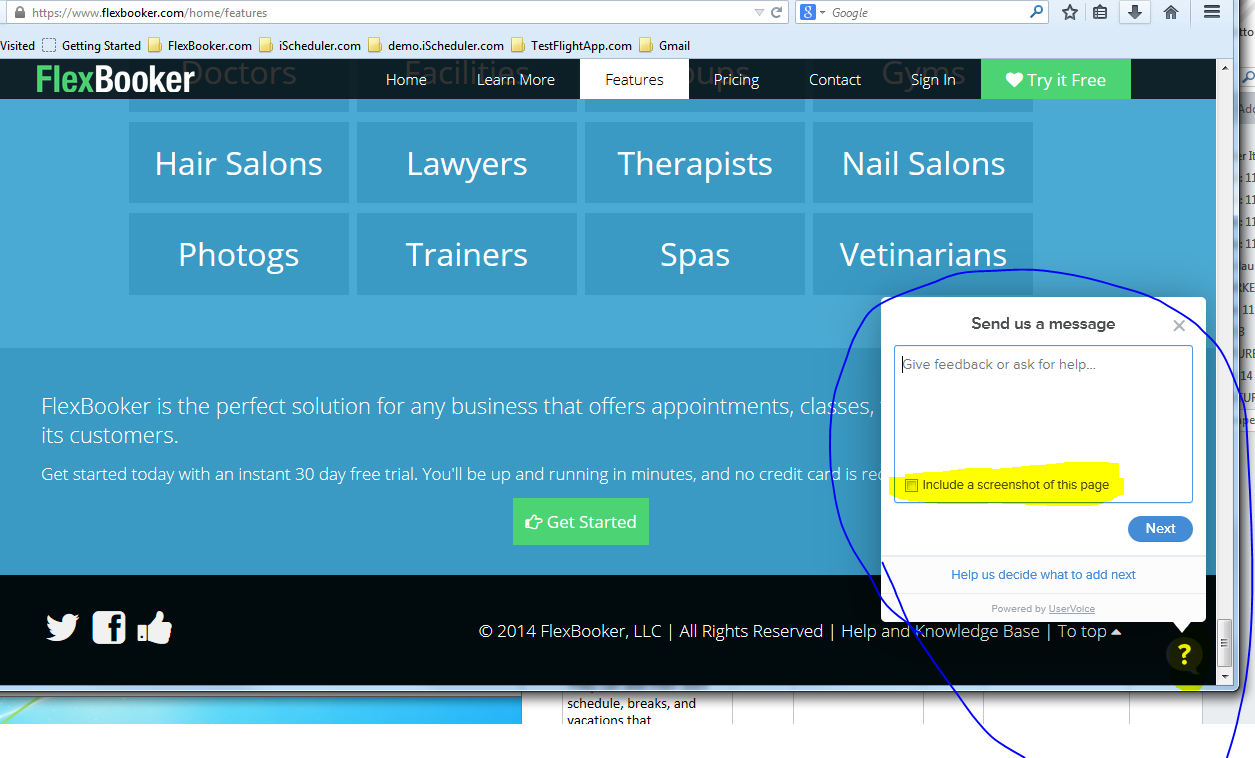The height and width of the screenshot is (758, 1255).
Task: Select the Nail Salons tile
Action: (923, 163)
